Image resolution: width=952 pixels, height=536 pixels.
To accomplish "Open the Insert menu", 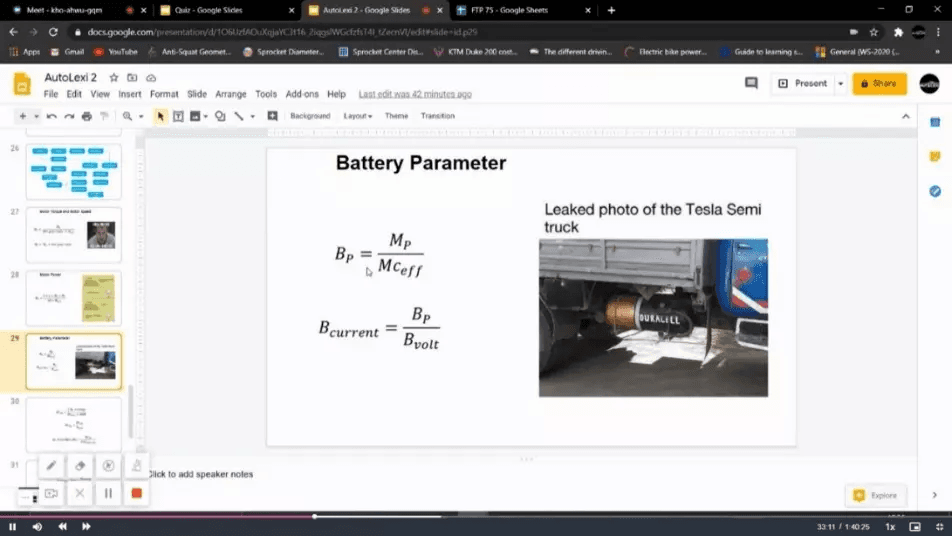I will point(129,94).
